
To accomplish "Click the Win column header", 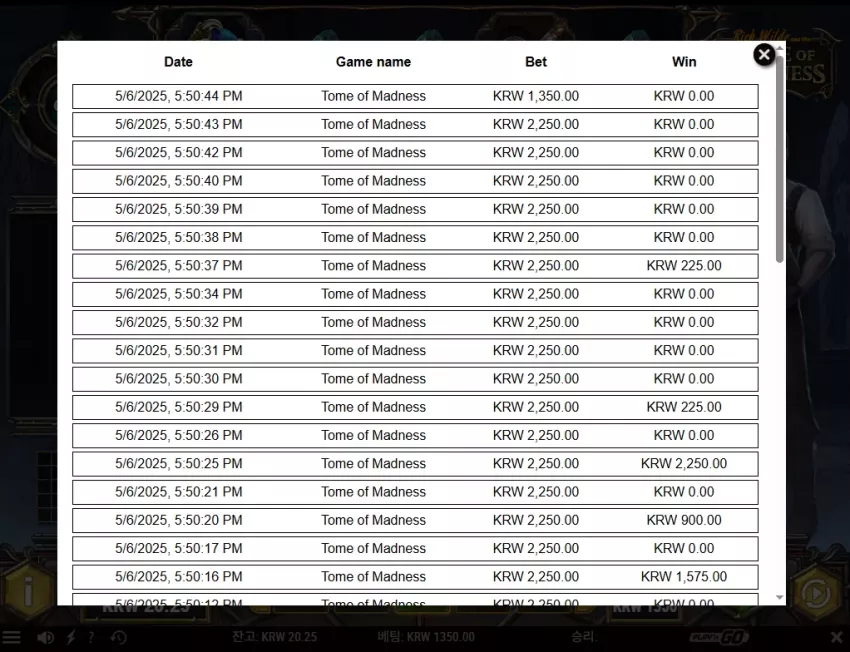I will (684, 62).
